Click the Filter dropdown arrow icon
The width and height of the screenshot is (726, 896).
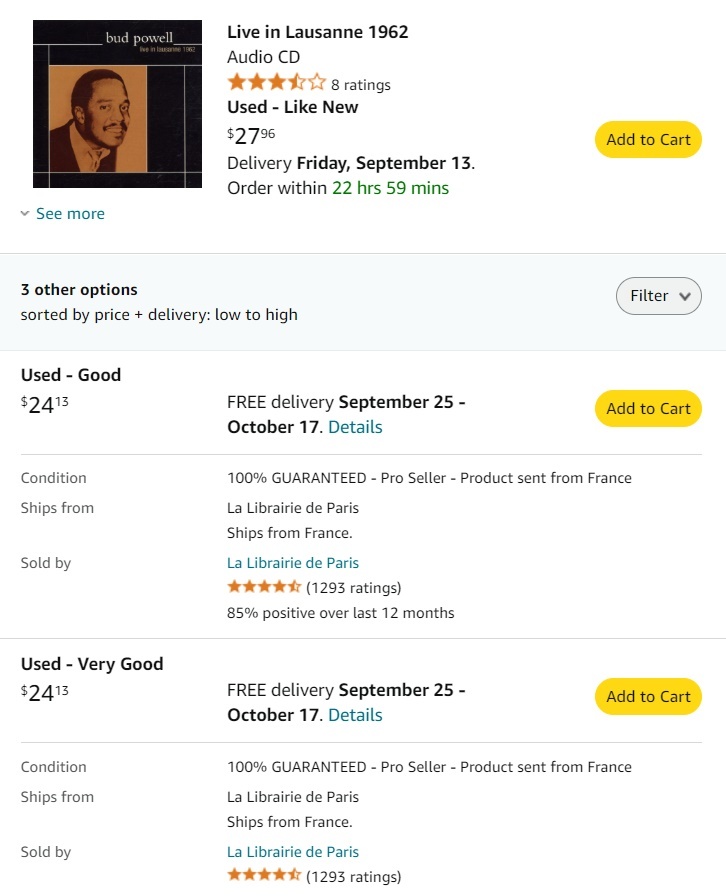coord(685,297)
